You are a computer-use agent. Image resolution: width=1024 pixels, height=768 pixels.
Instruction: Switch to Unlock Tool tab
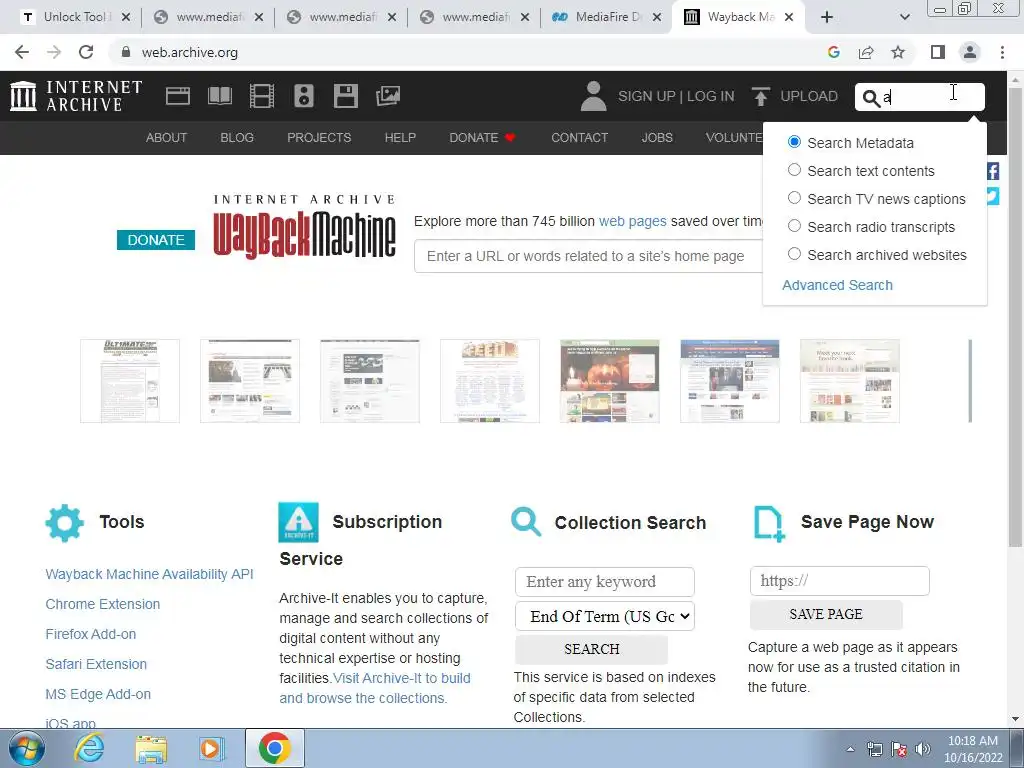tap(75, 17)
